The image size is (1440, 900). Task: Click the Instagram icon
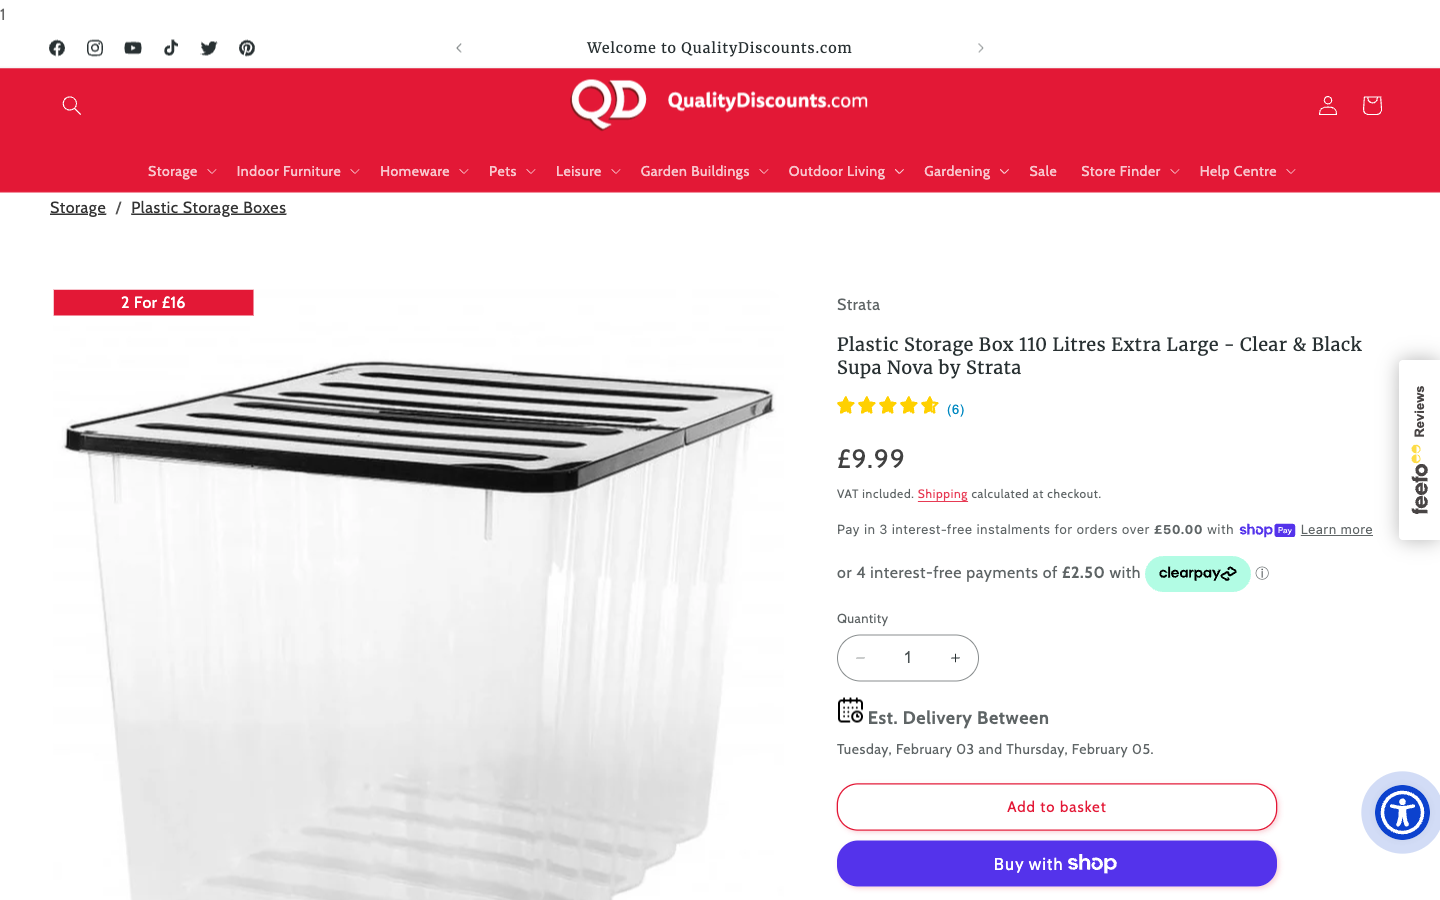click(95, 47)
